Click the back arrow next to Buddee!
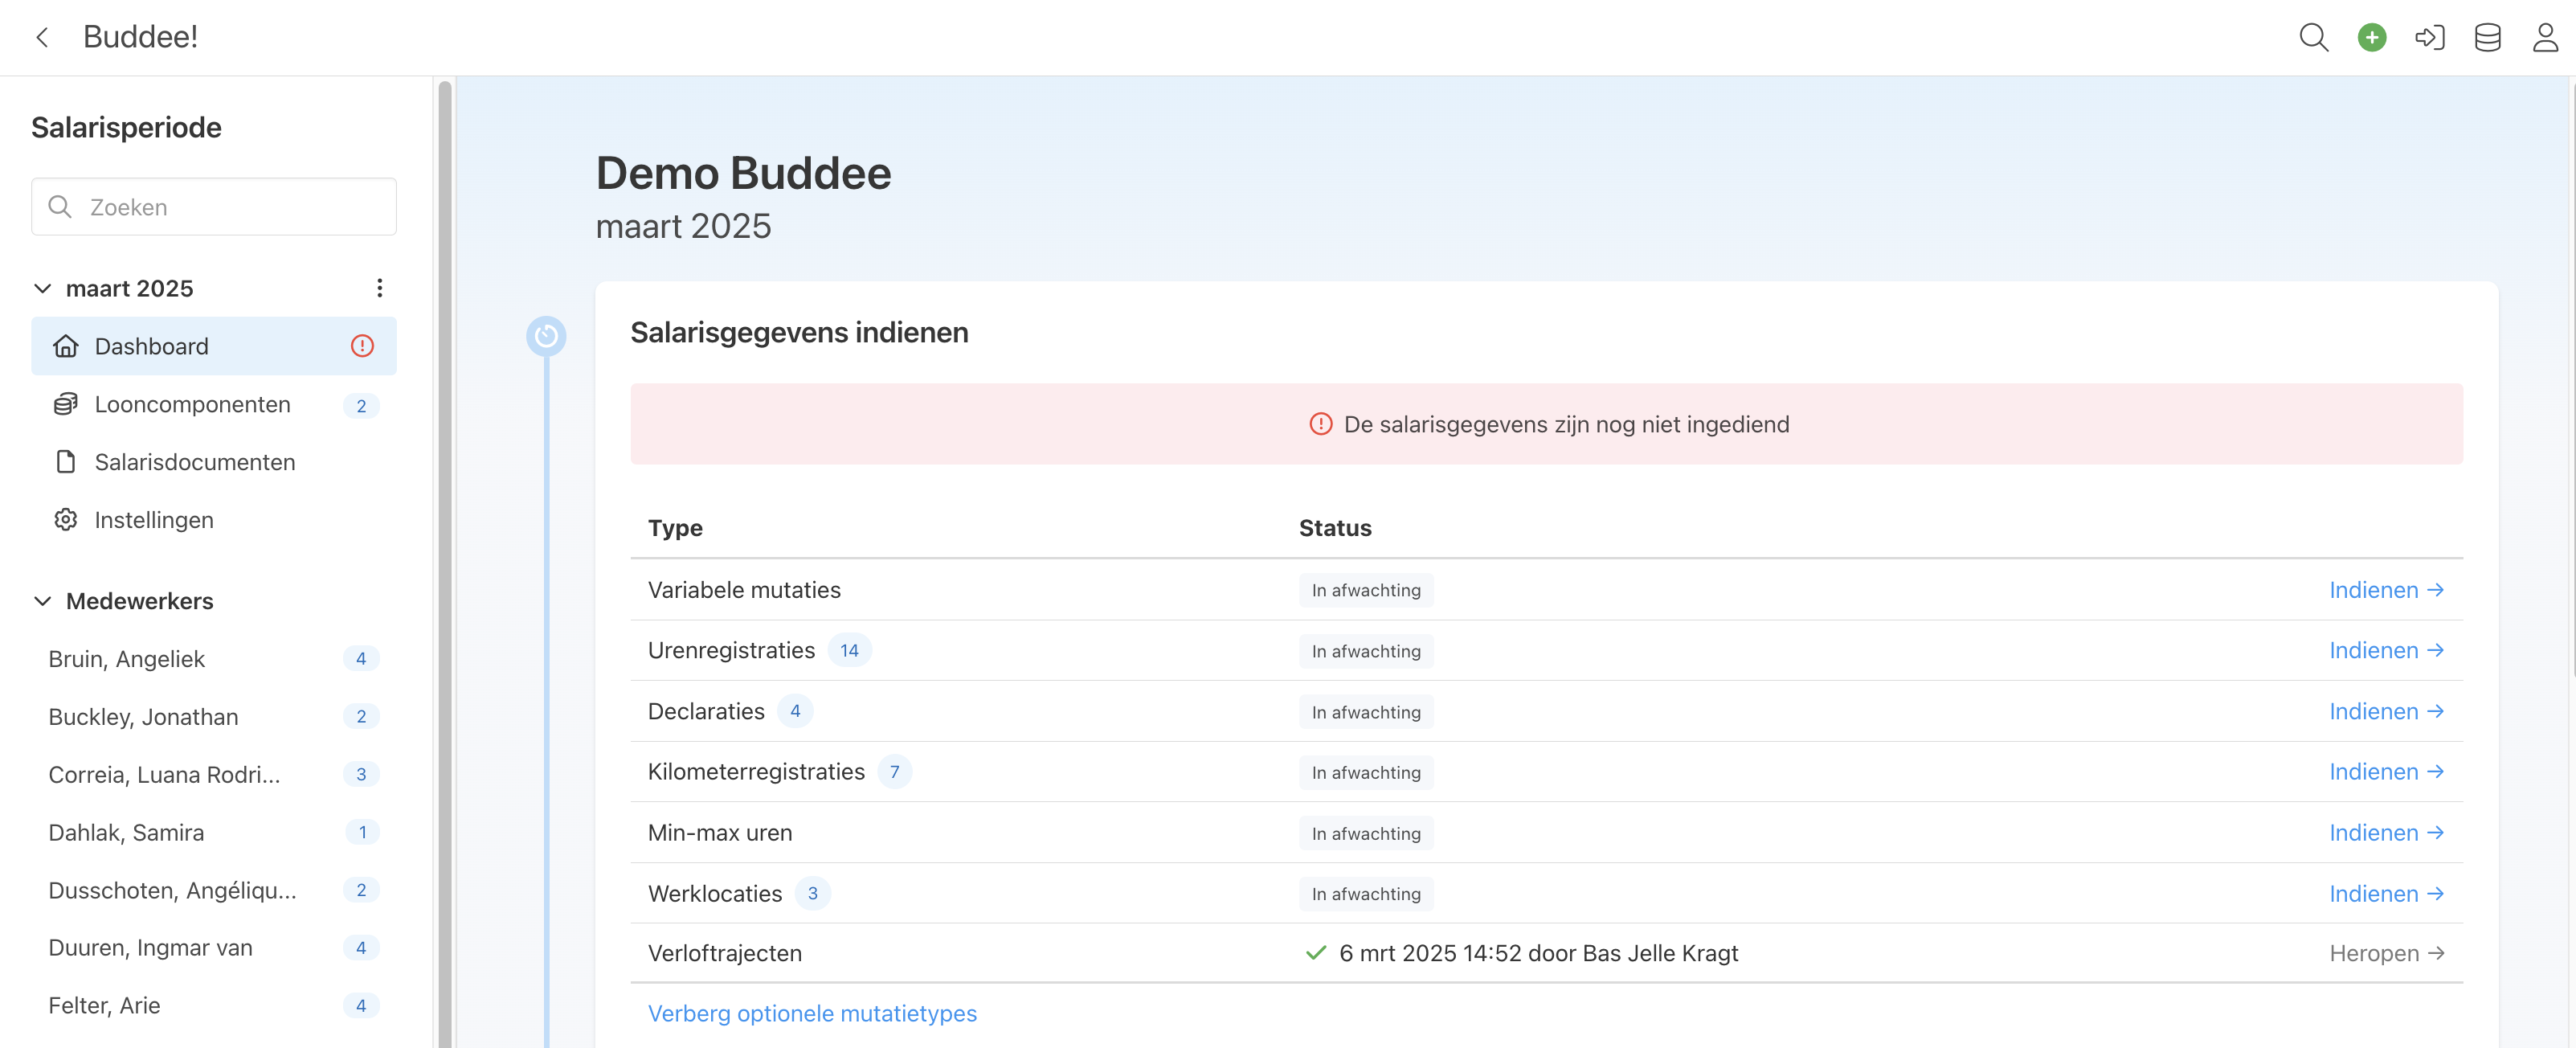2576x1048 pixels. [x=42, y=38]
